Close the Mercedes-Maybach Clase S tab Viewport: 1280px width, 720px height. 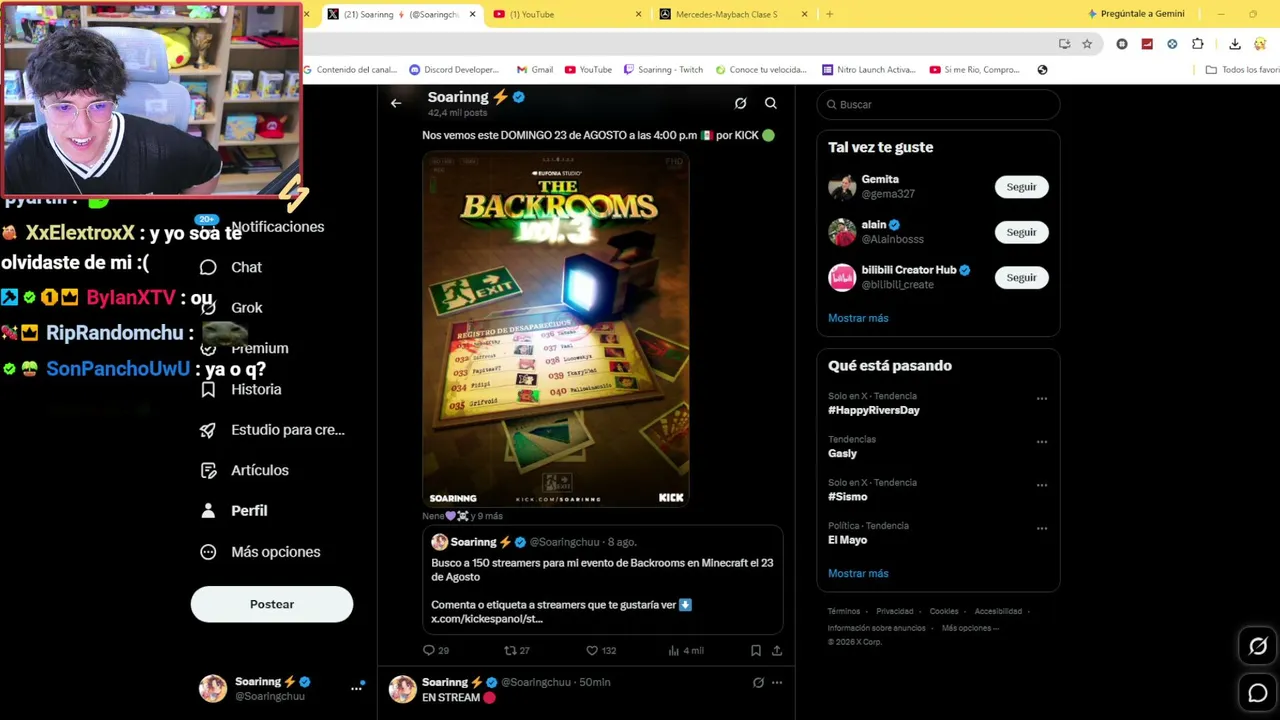[x=804, y=14]
